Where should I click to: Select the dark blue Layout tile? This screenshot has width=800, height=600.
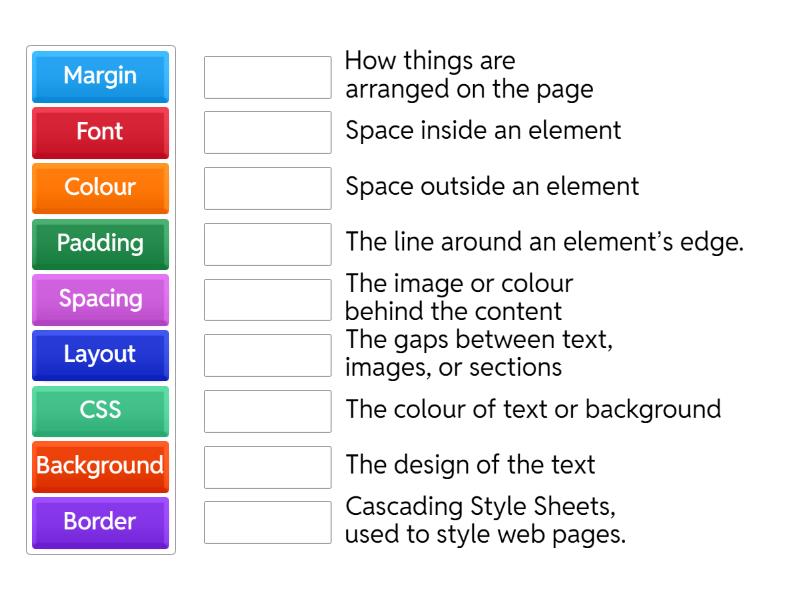[x=100, y=355]
